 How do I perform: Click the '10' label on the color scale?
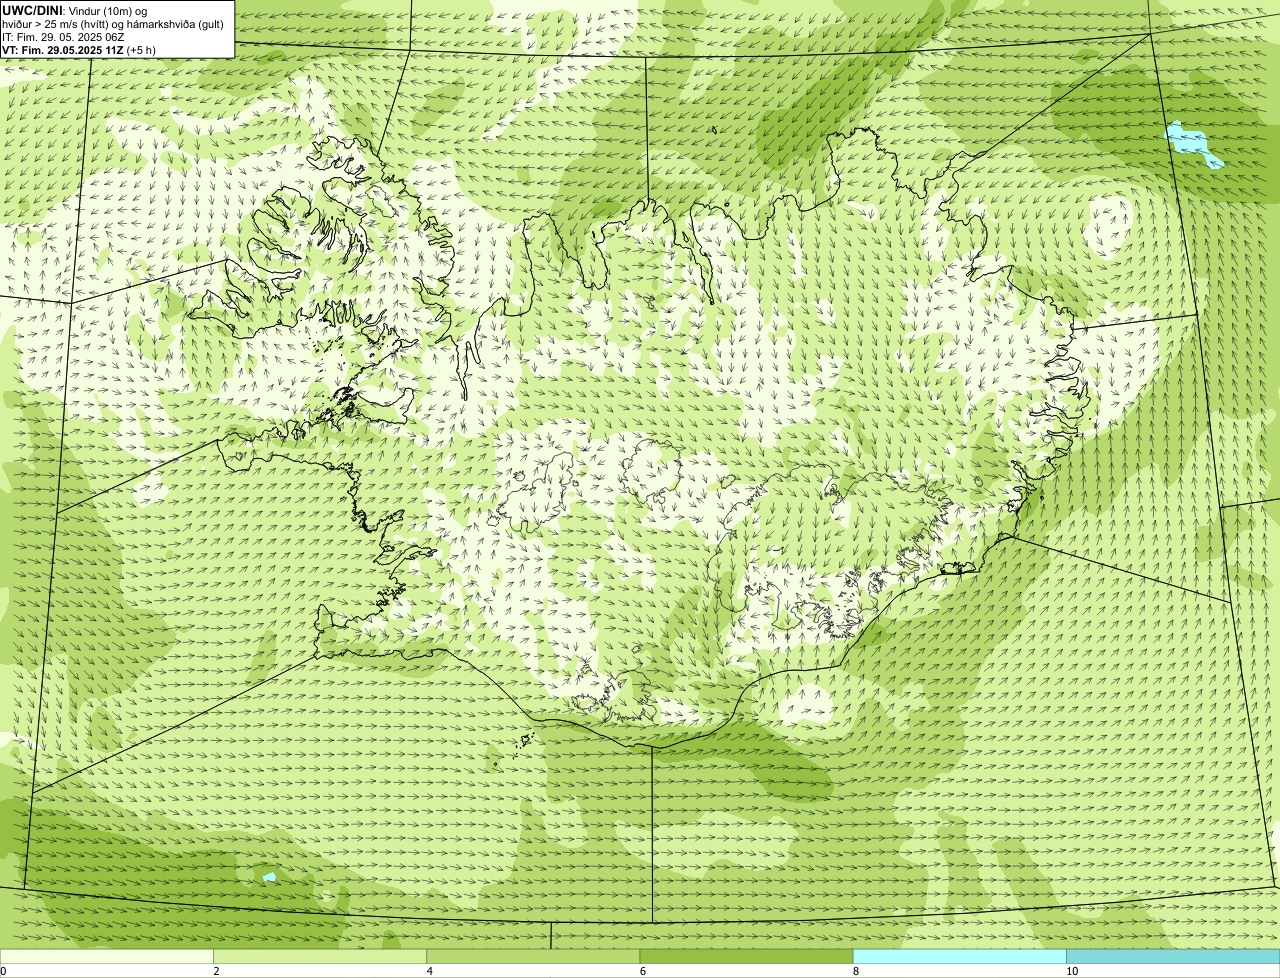point(1072,971)
